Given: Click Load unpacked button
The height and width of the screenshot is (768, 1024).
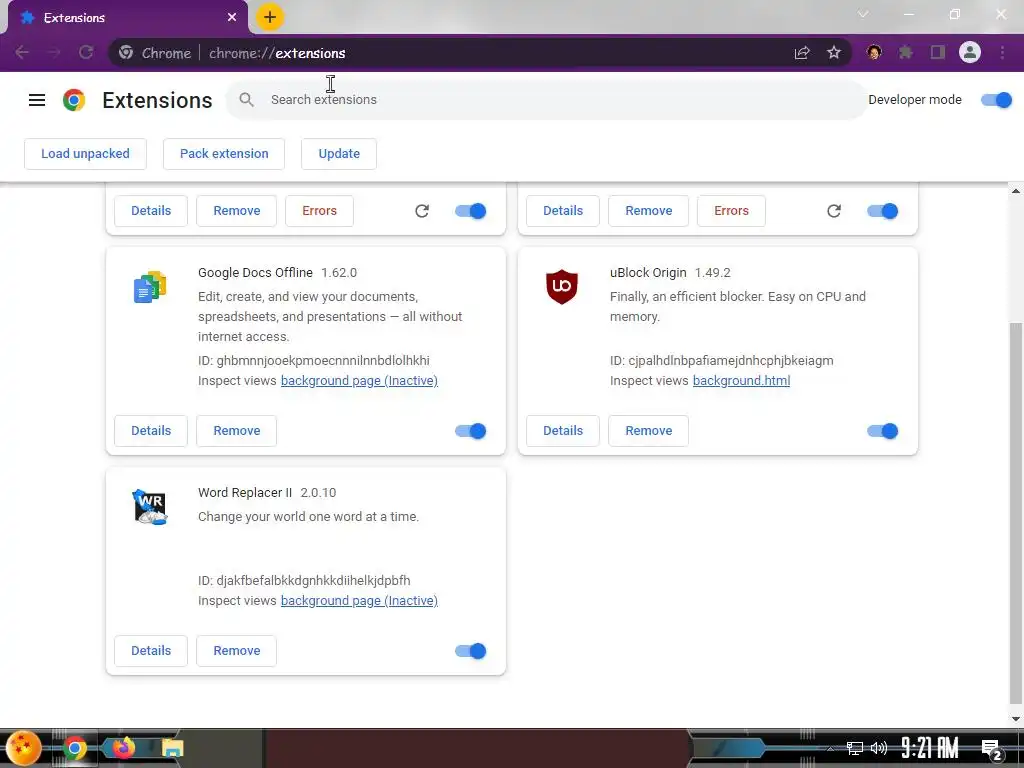Looking at the screenshot, I should click(86, 153).
